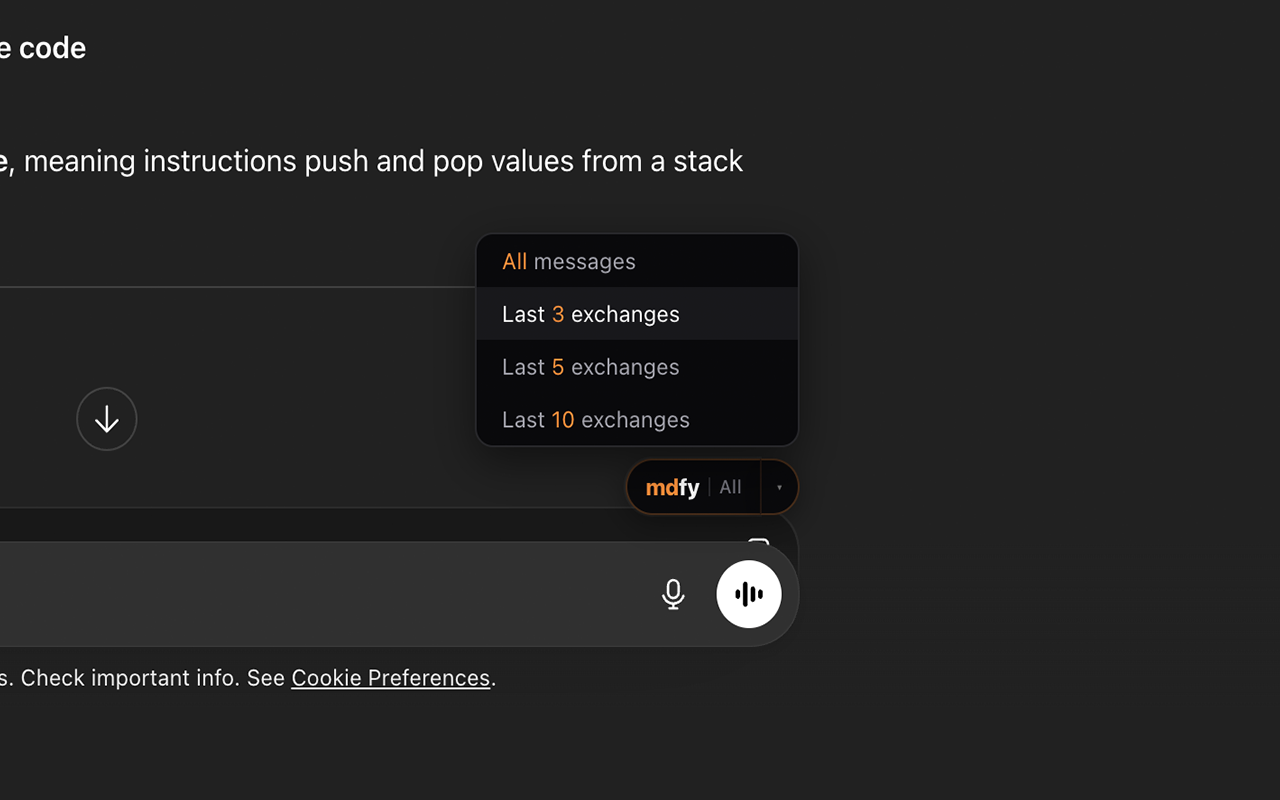Click the orange "10" in the exchanges menu

tap(563, 420)
